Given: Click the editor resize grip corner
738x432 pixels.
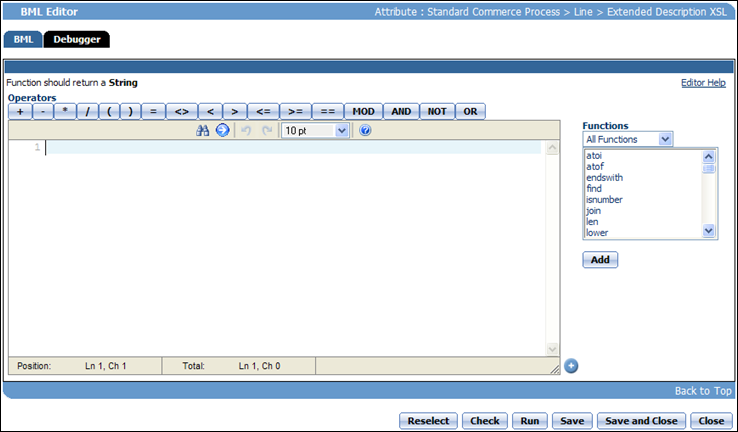Looking at the screenshot, I should (555, 369).
